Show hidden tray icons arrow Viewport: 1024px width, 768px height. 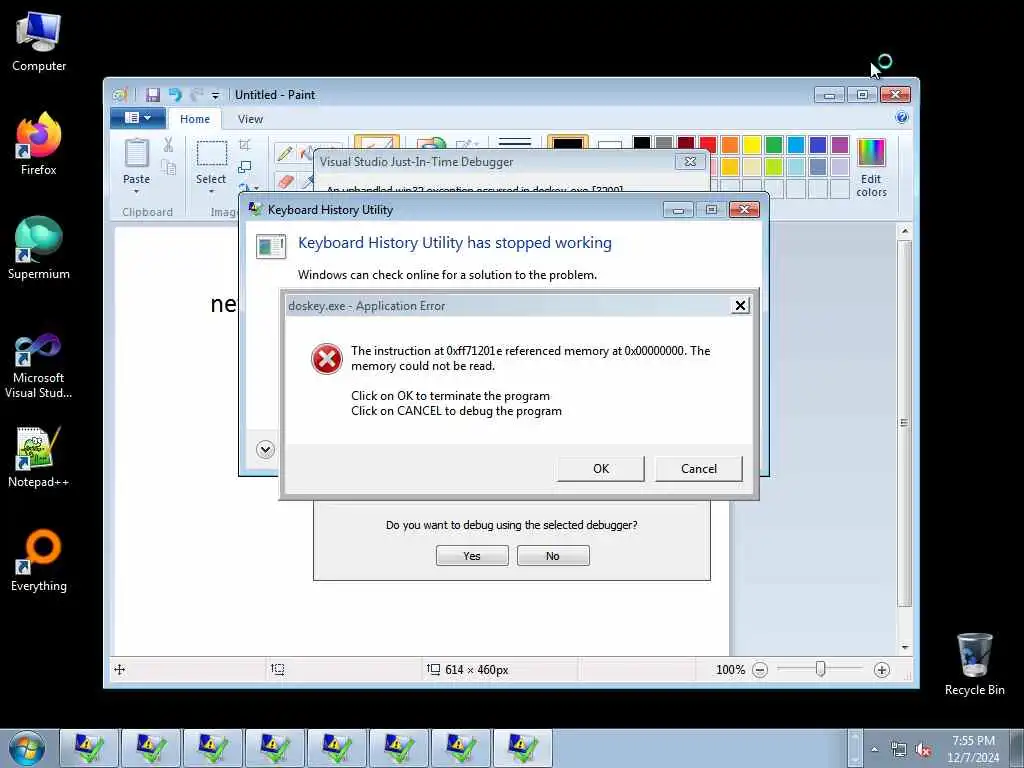click(x=874, y=750)
